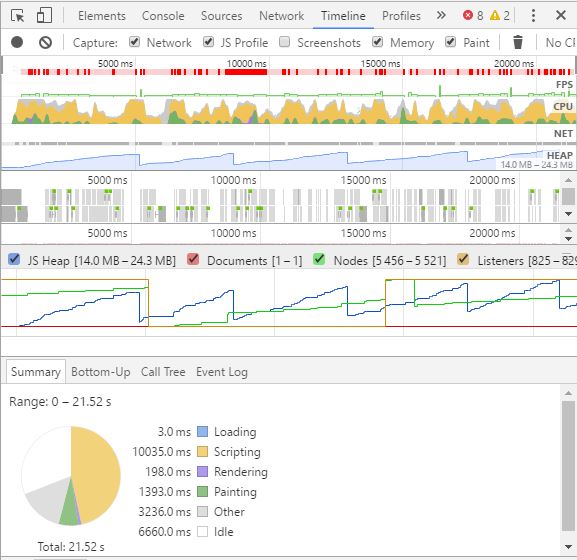Image resolution: width=577 pixels, height=560 pixels.
Task: Click the '10035.0 ms' scripting value
Action: pos(162,451)
